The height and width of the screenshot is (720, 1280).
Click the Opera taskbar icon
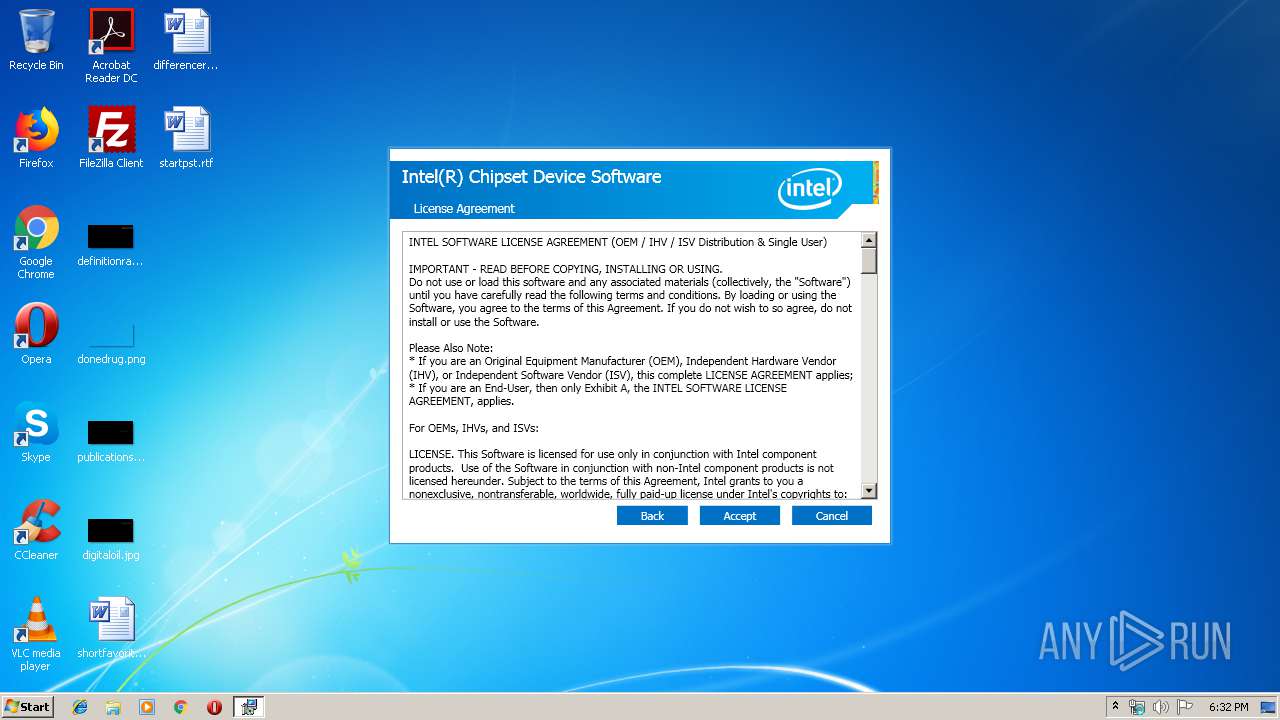coord(214,707)
